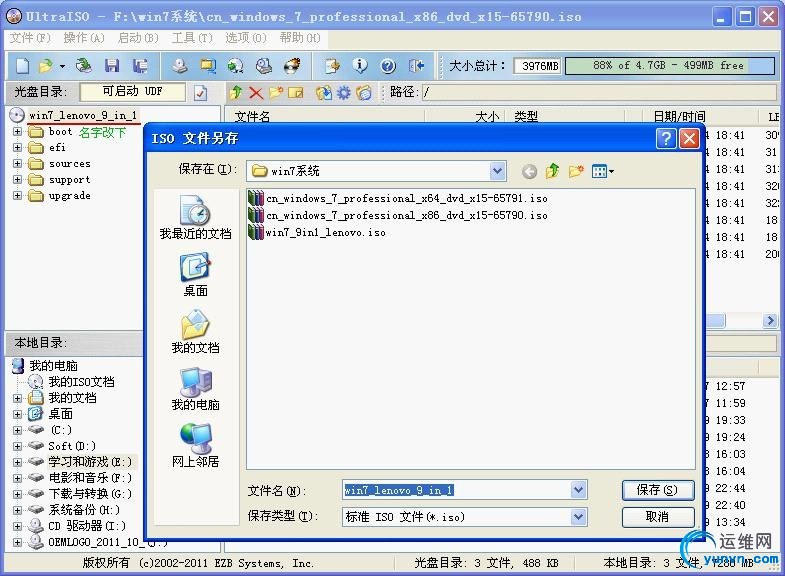Click the 文件名 input field
The height and width of the screenshot is (576, 785).
[457, 490]
